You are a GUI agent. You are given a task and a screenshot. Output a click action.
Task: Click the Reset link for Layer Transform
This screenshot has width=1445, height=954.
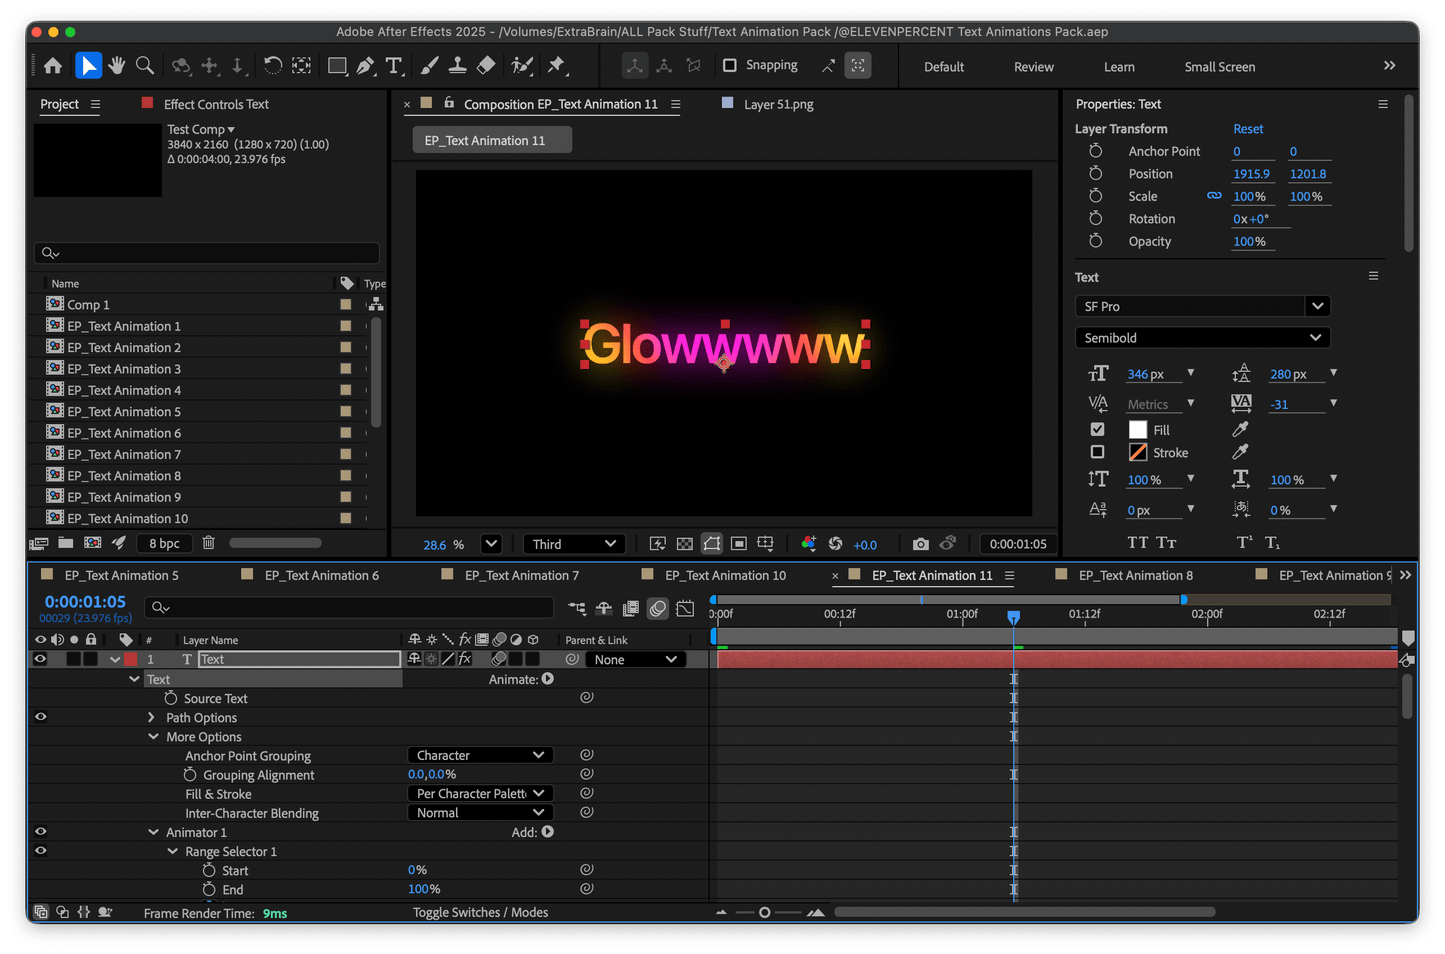coord(1247,128)
